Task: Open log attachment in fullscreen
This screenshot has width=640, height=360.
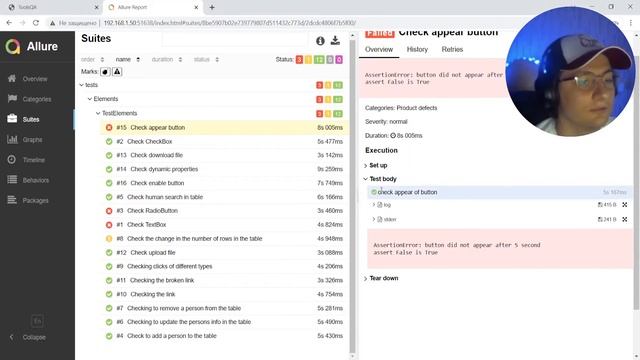Action: tap(624, 205)
